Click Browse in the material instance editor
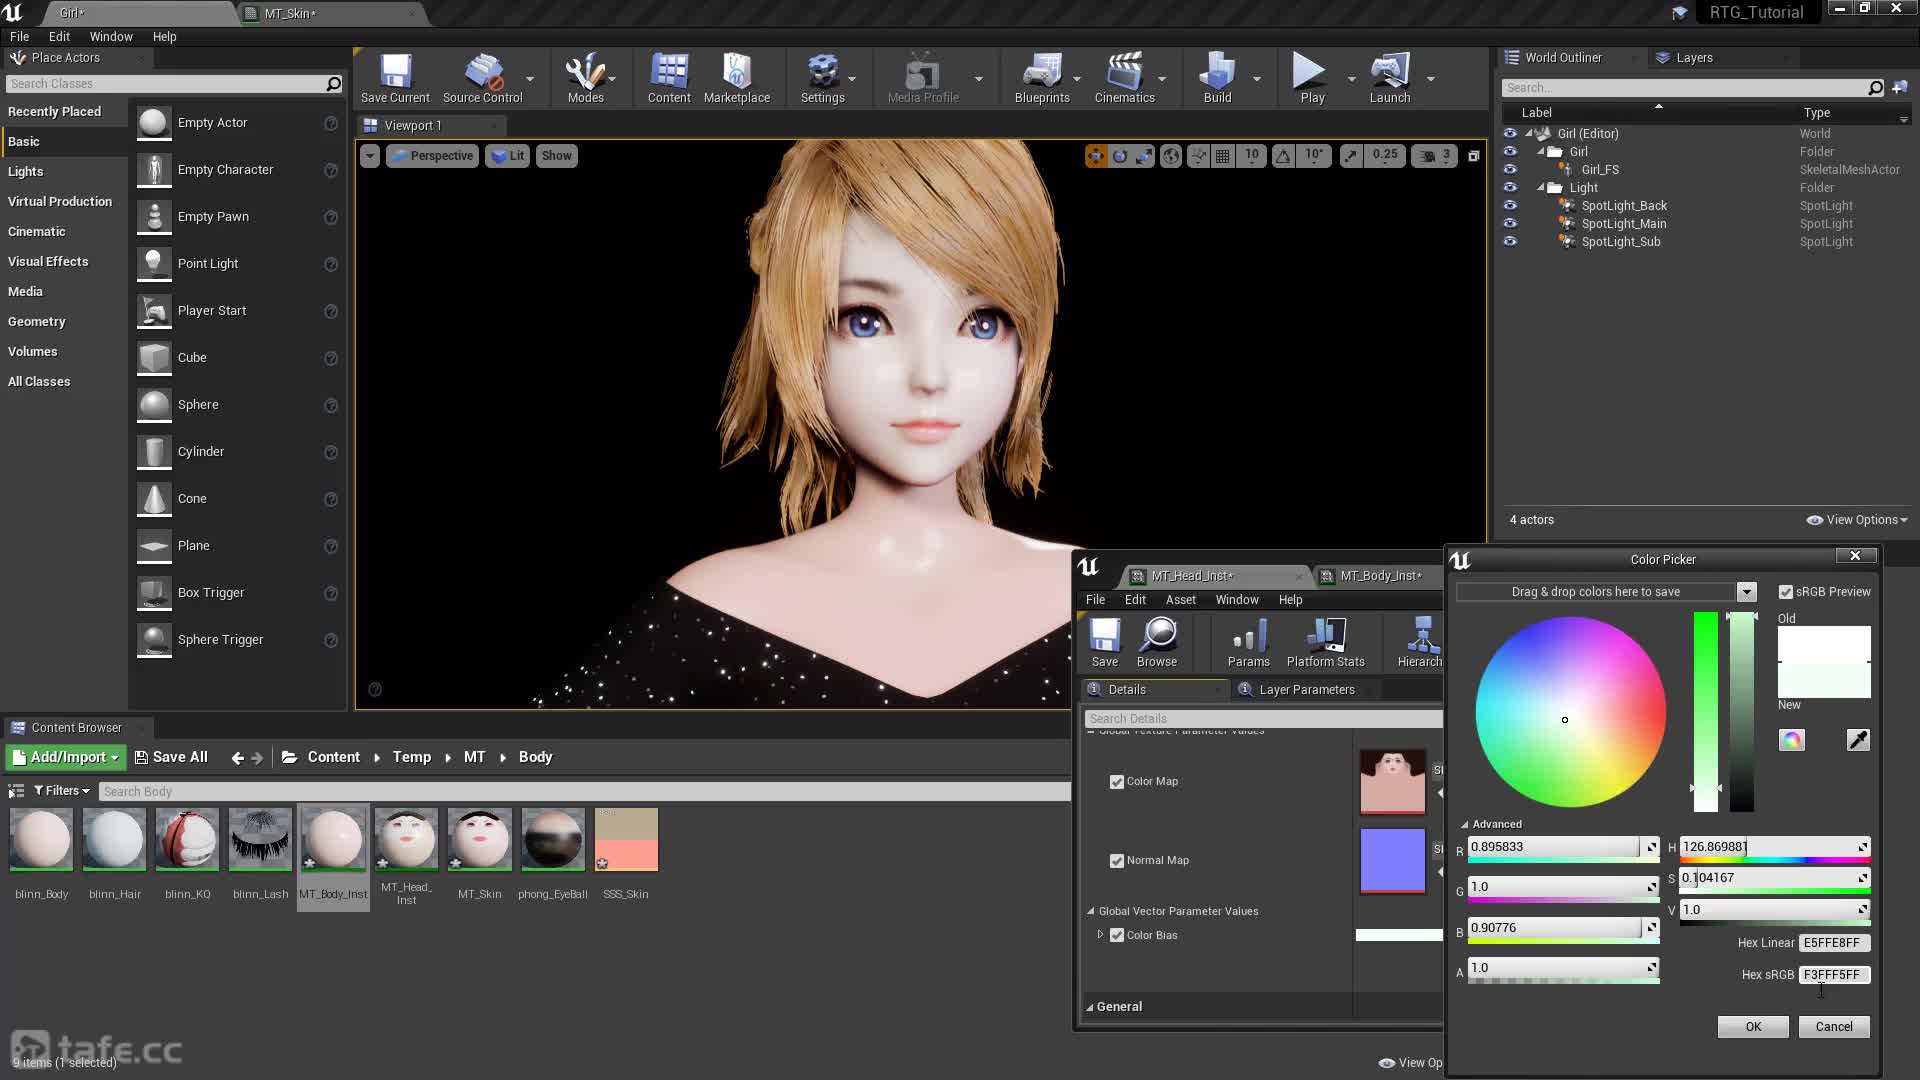The image size is (1920, 1080). 1157,642
